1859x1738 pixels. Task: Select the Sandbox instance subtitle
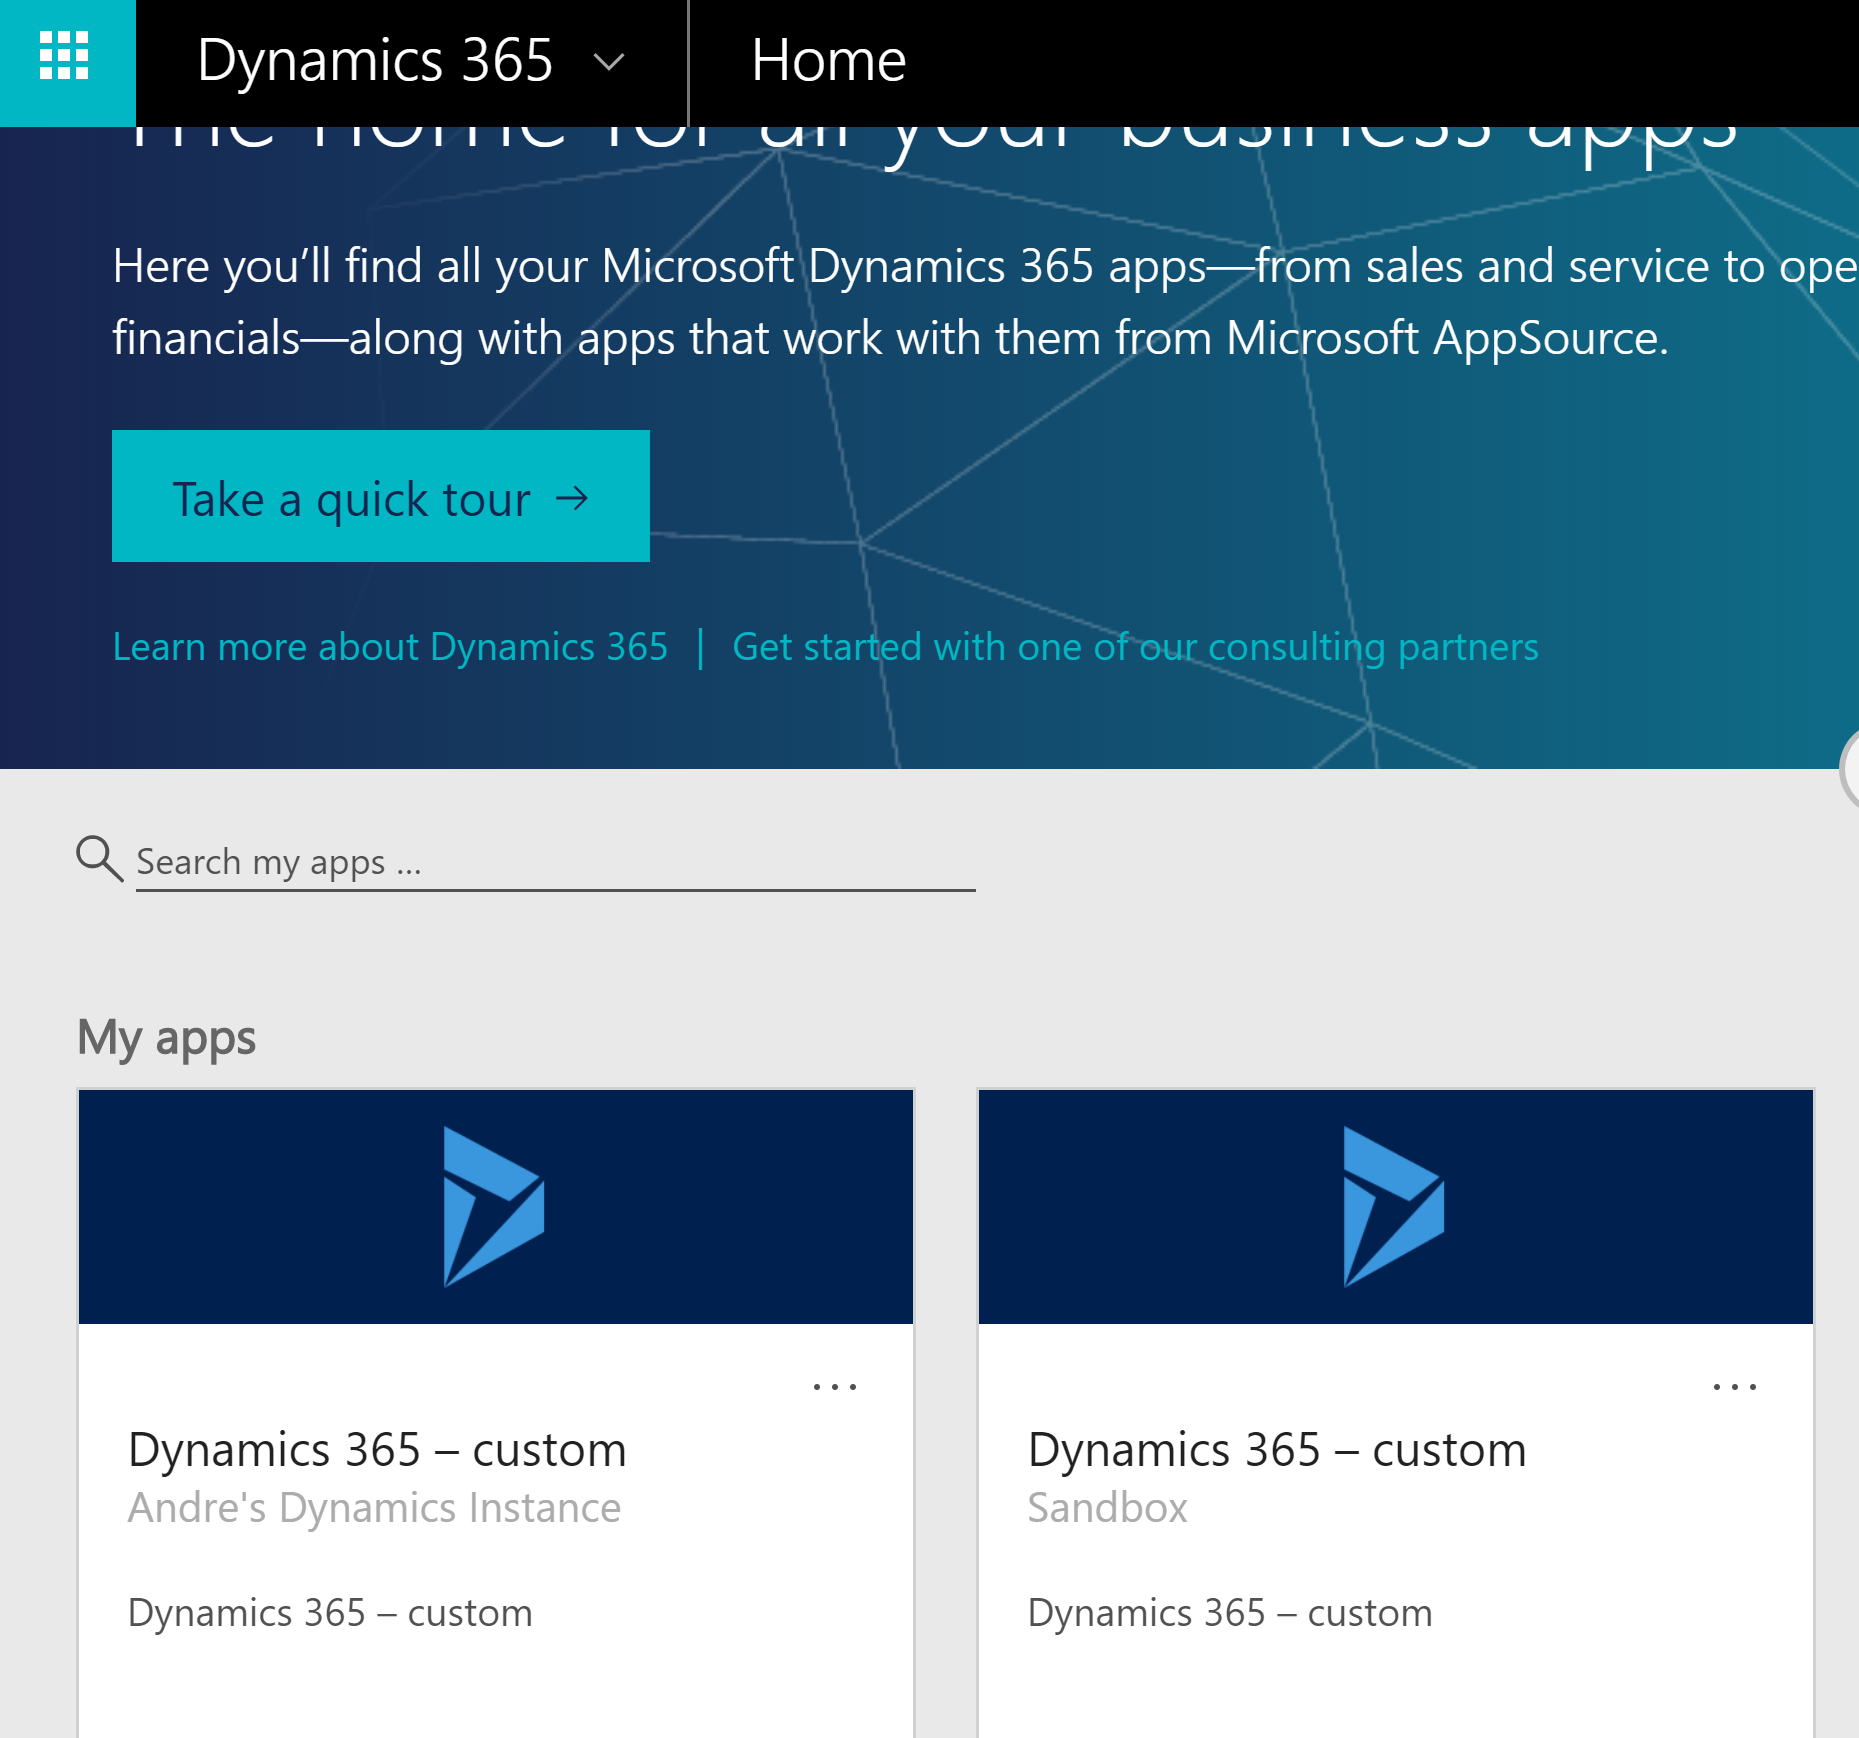(1107, 1508)
